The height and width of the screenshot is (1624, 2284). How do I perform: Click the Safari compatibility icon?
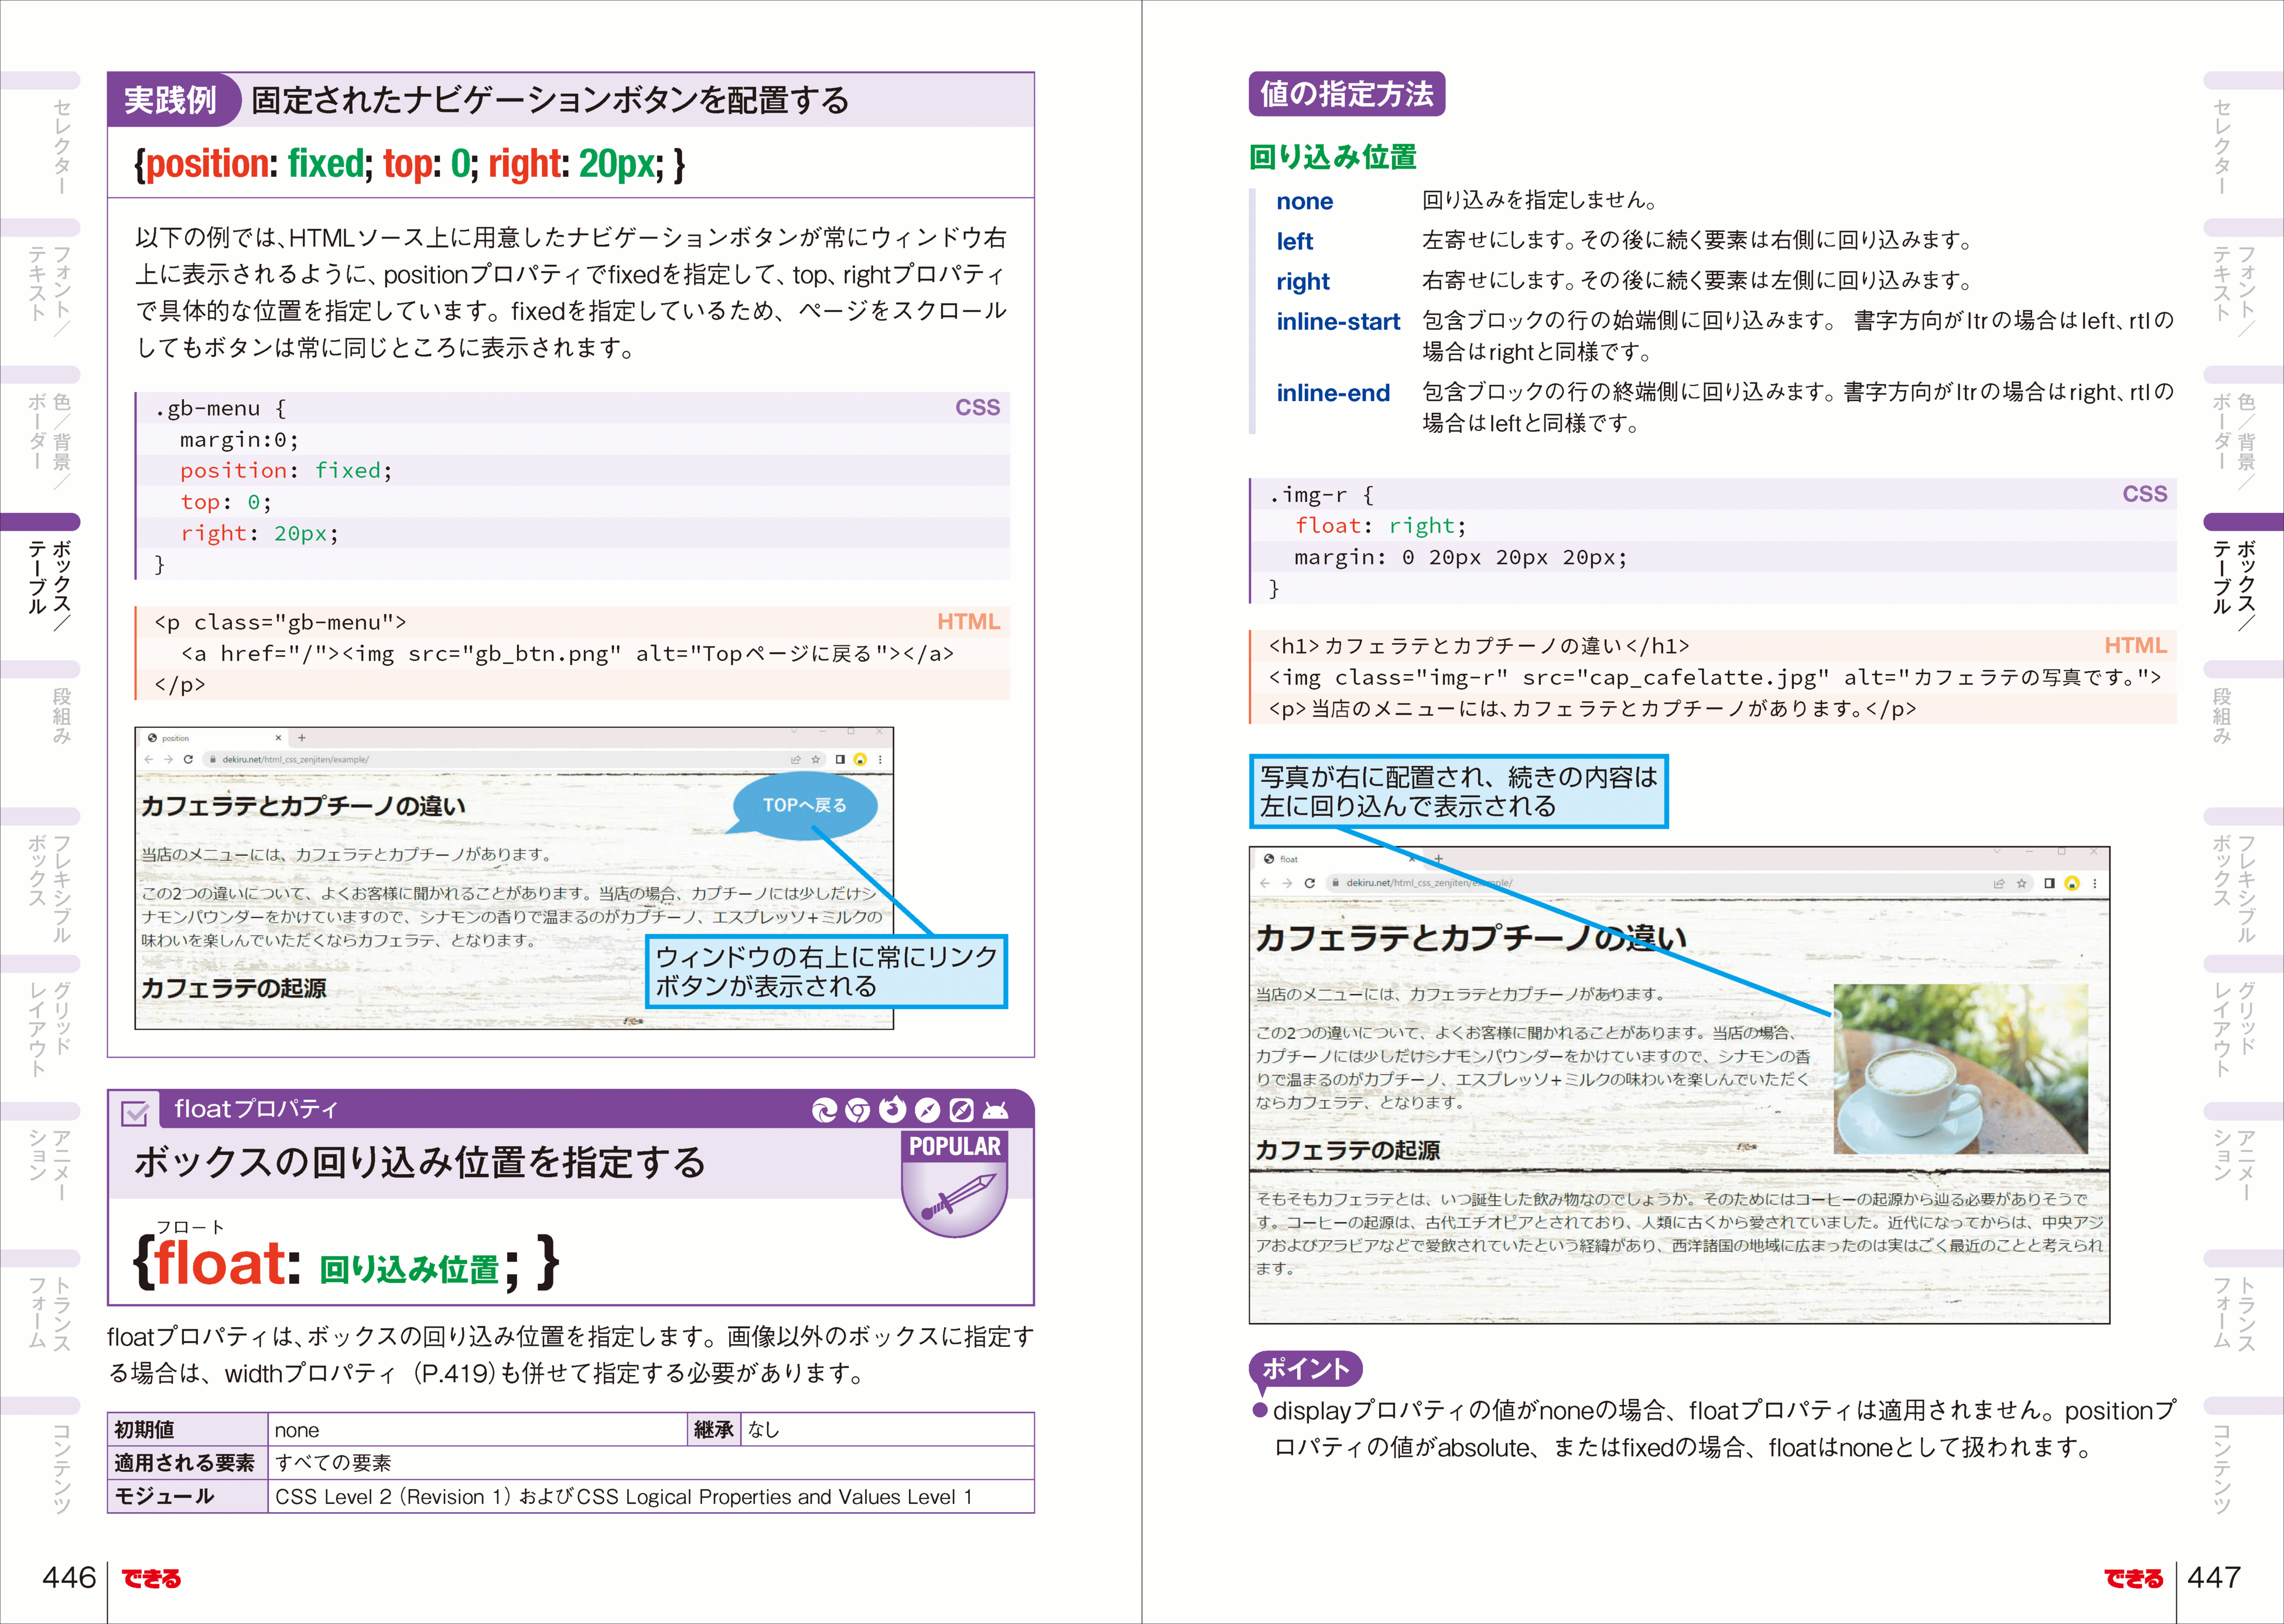click(x=927, y=1110)
